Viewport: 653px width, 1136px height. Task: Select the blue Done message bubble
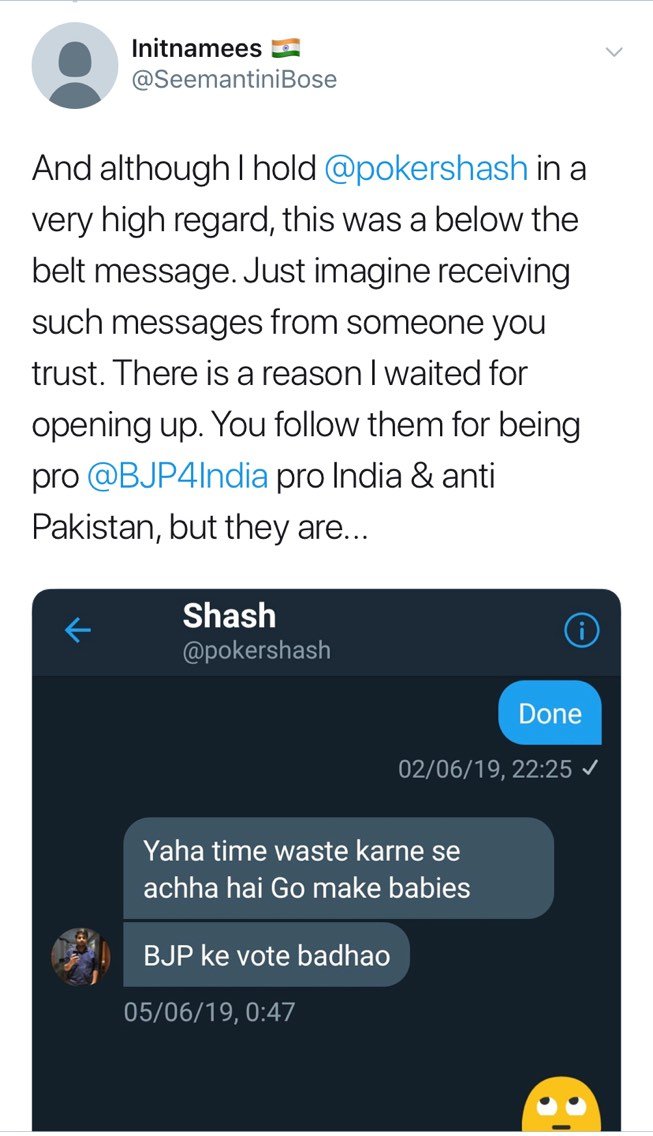pyautogui.click(x=550, y=713)
